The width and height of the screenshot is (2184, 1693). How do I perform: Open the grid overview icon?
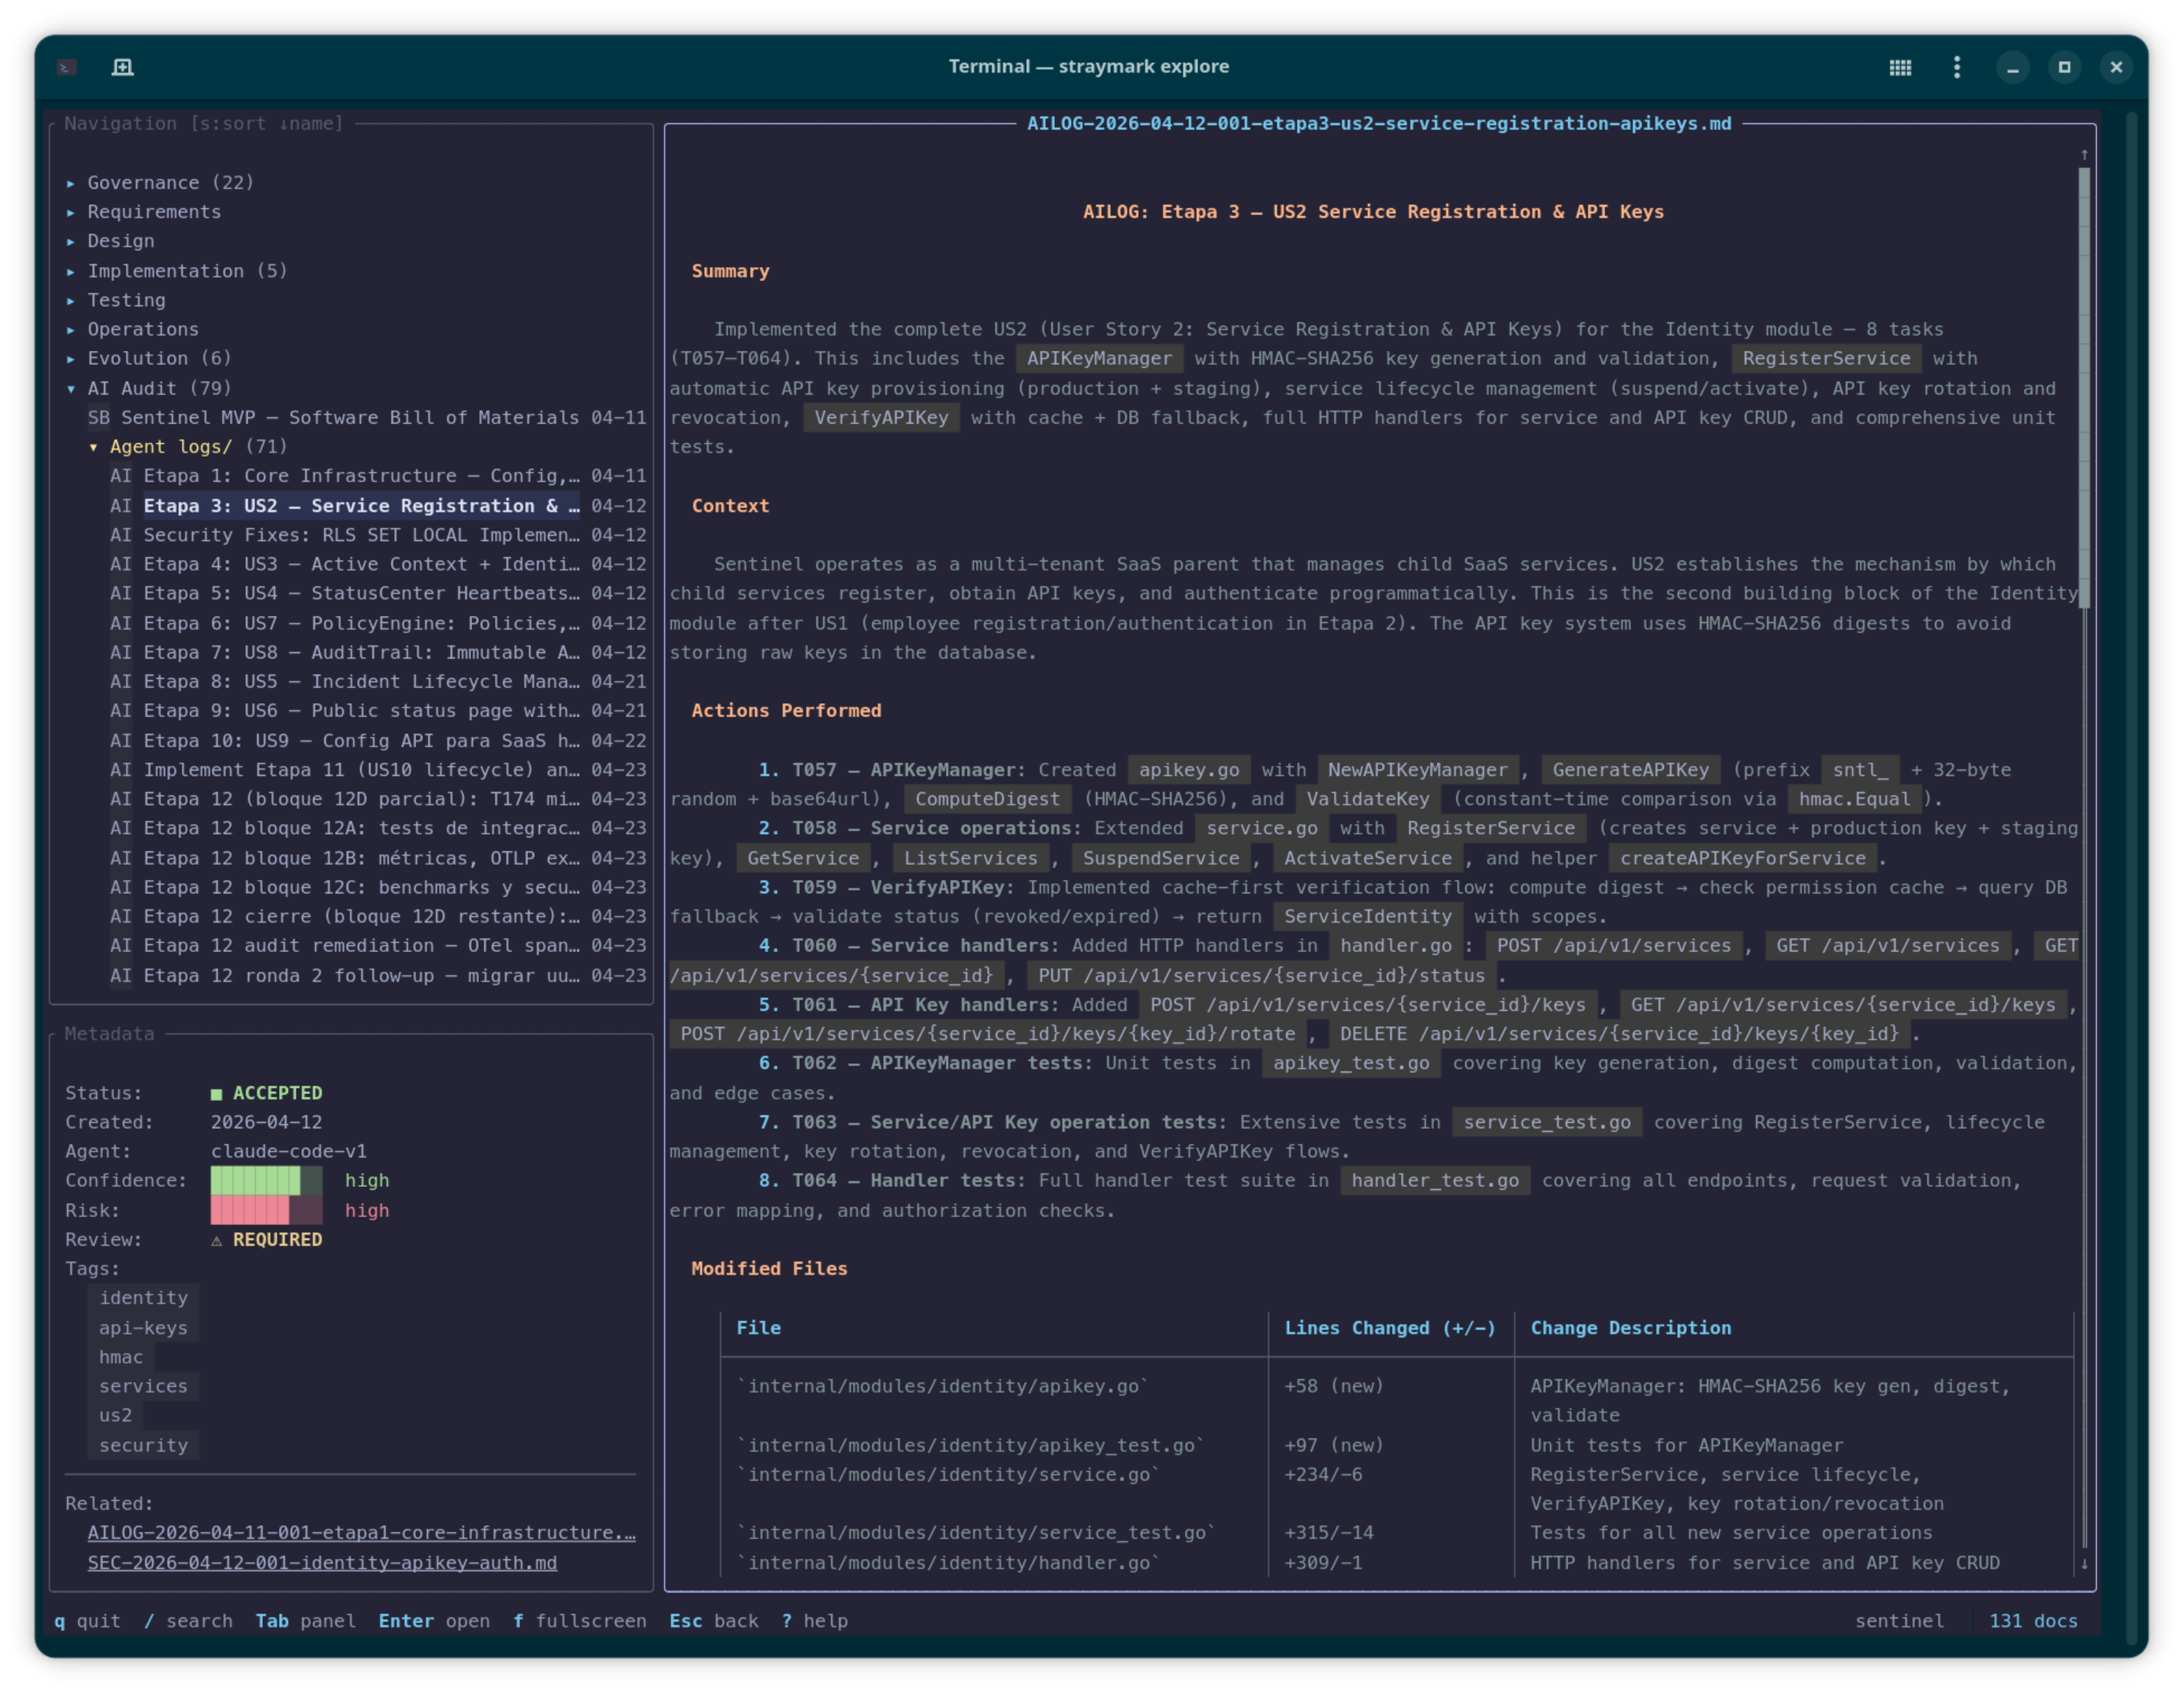(1900, 67)
